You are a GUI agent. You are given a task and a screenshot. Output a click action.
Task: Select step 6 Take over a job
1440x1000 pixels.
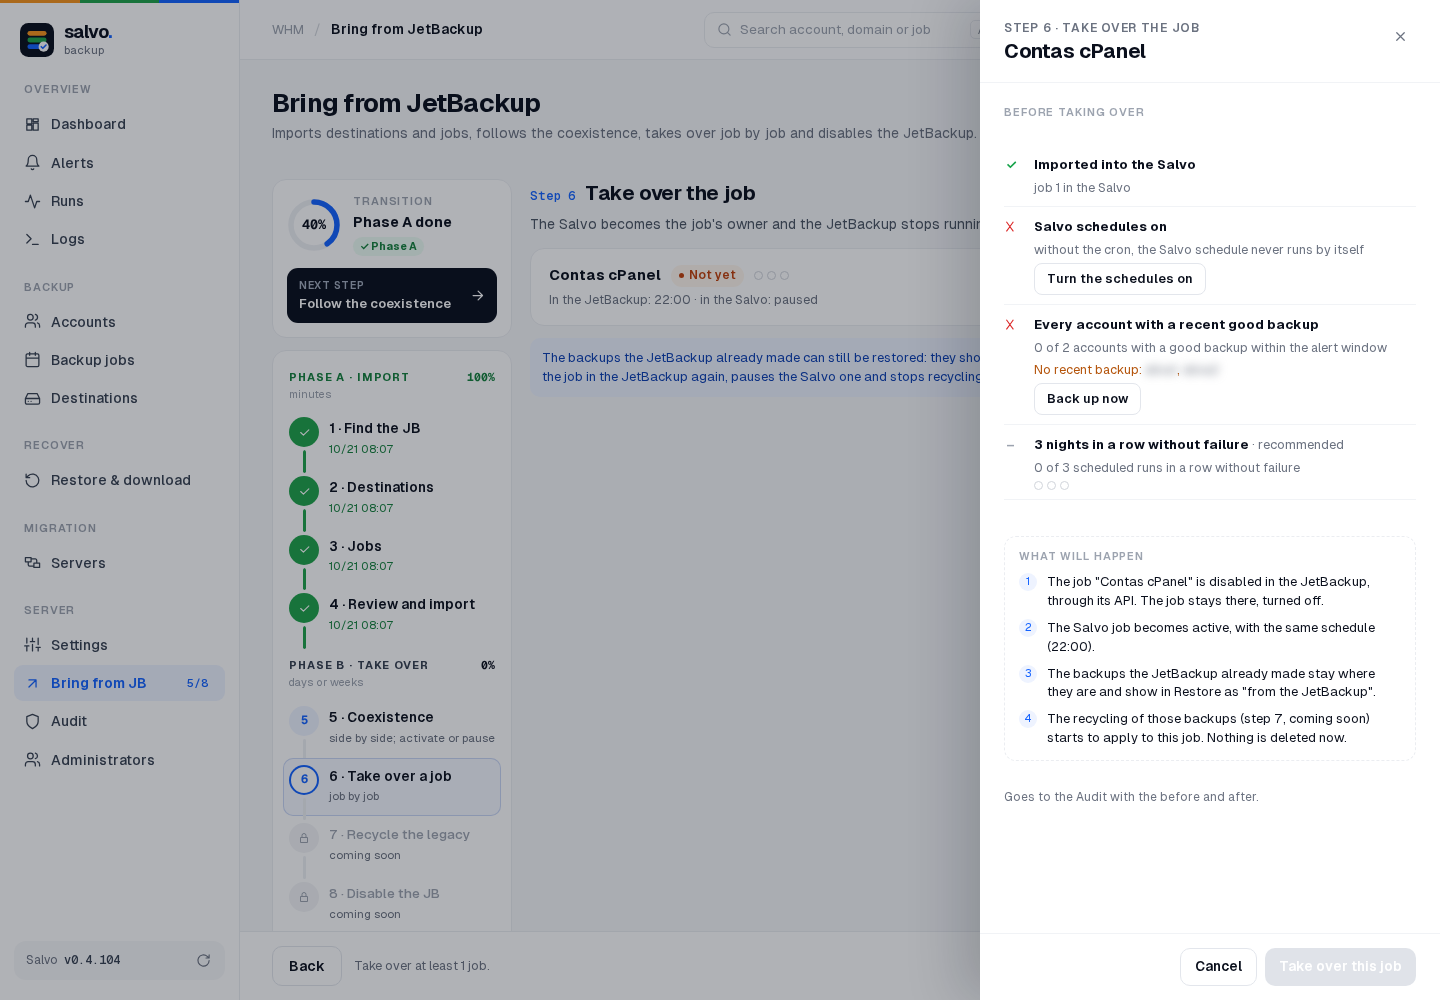point(392,786)
